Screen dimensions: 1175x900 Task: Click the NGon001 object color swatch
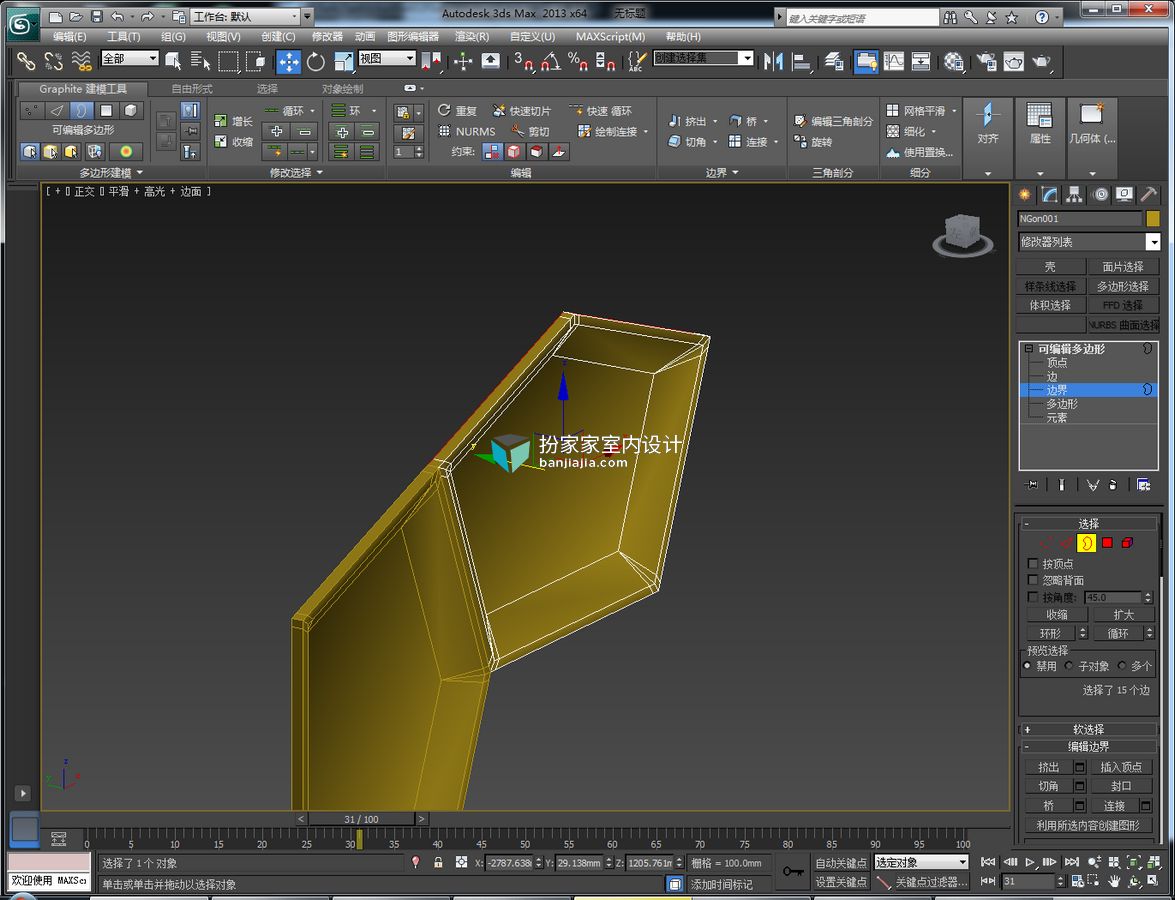[x=1153, y=219]
